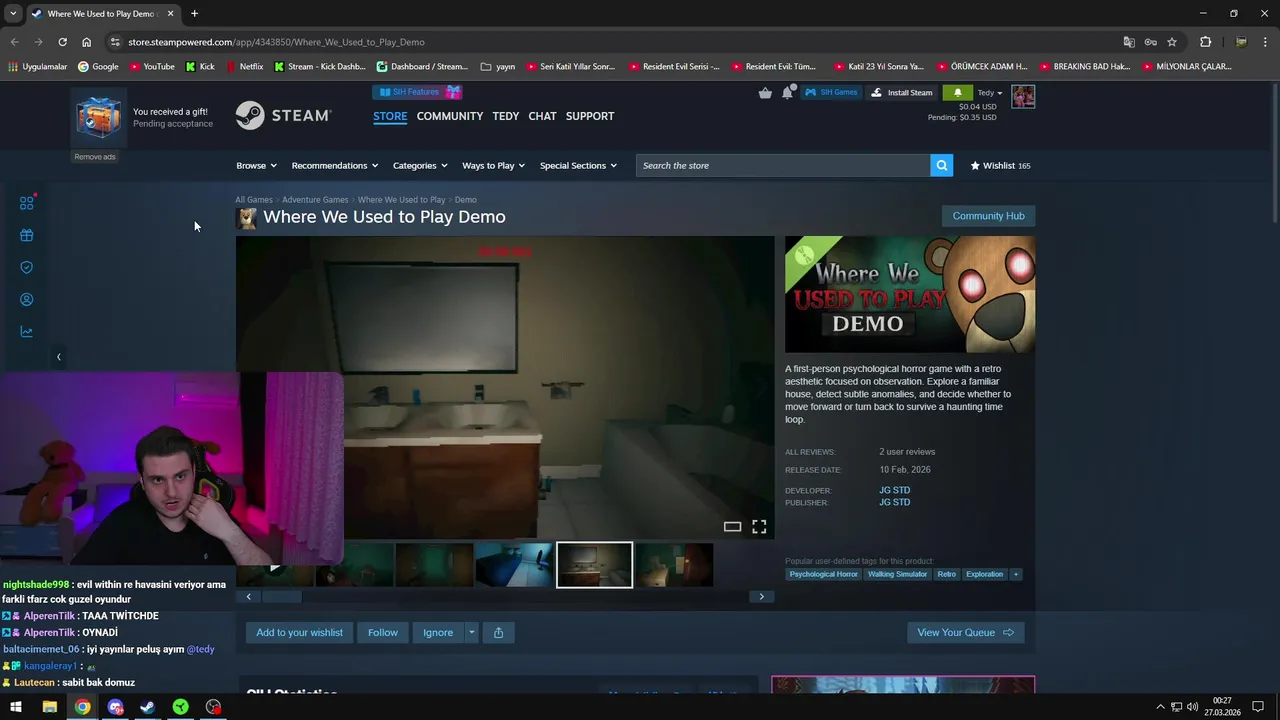Open the Ignore options dropdown arrow

coord(471,632)
